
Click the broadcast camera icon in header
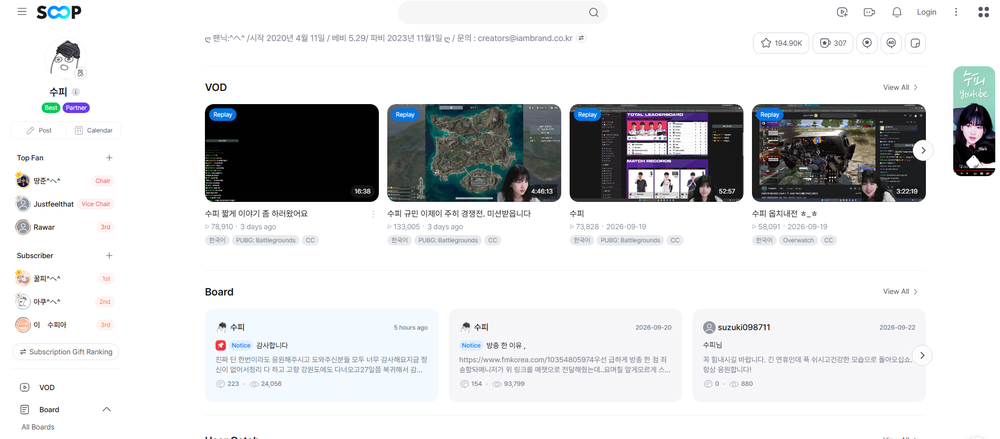click(869, 12)
